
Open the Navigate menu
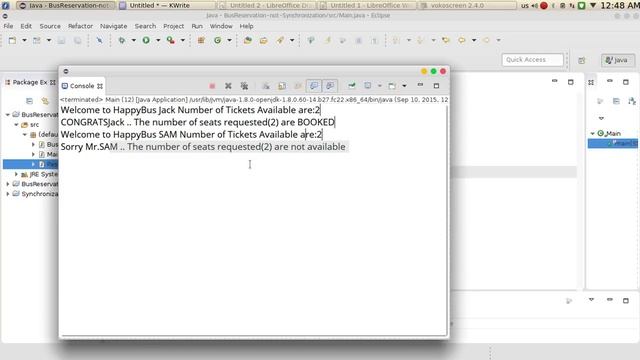[113, 26]
